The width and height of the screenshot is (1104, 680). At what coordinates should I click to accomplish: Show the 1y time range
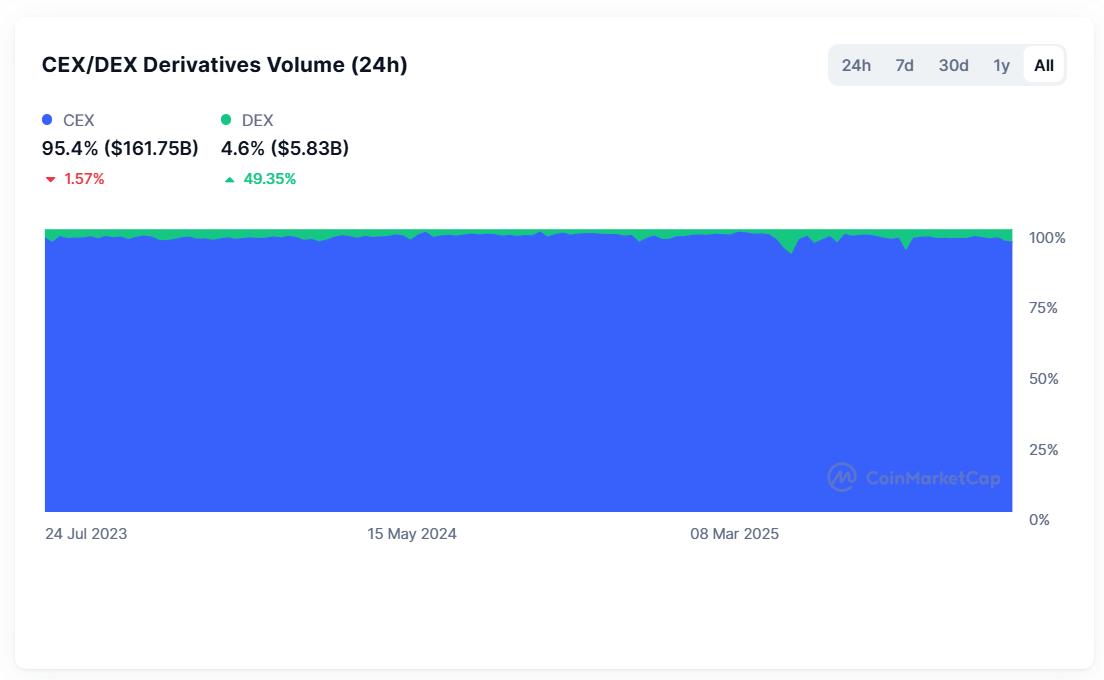(x=1001, y=66)
